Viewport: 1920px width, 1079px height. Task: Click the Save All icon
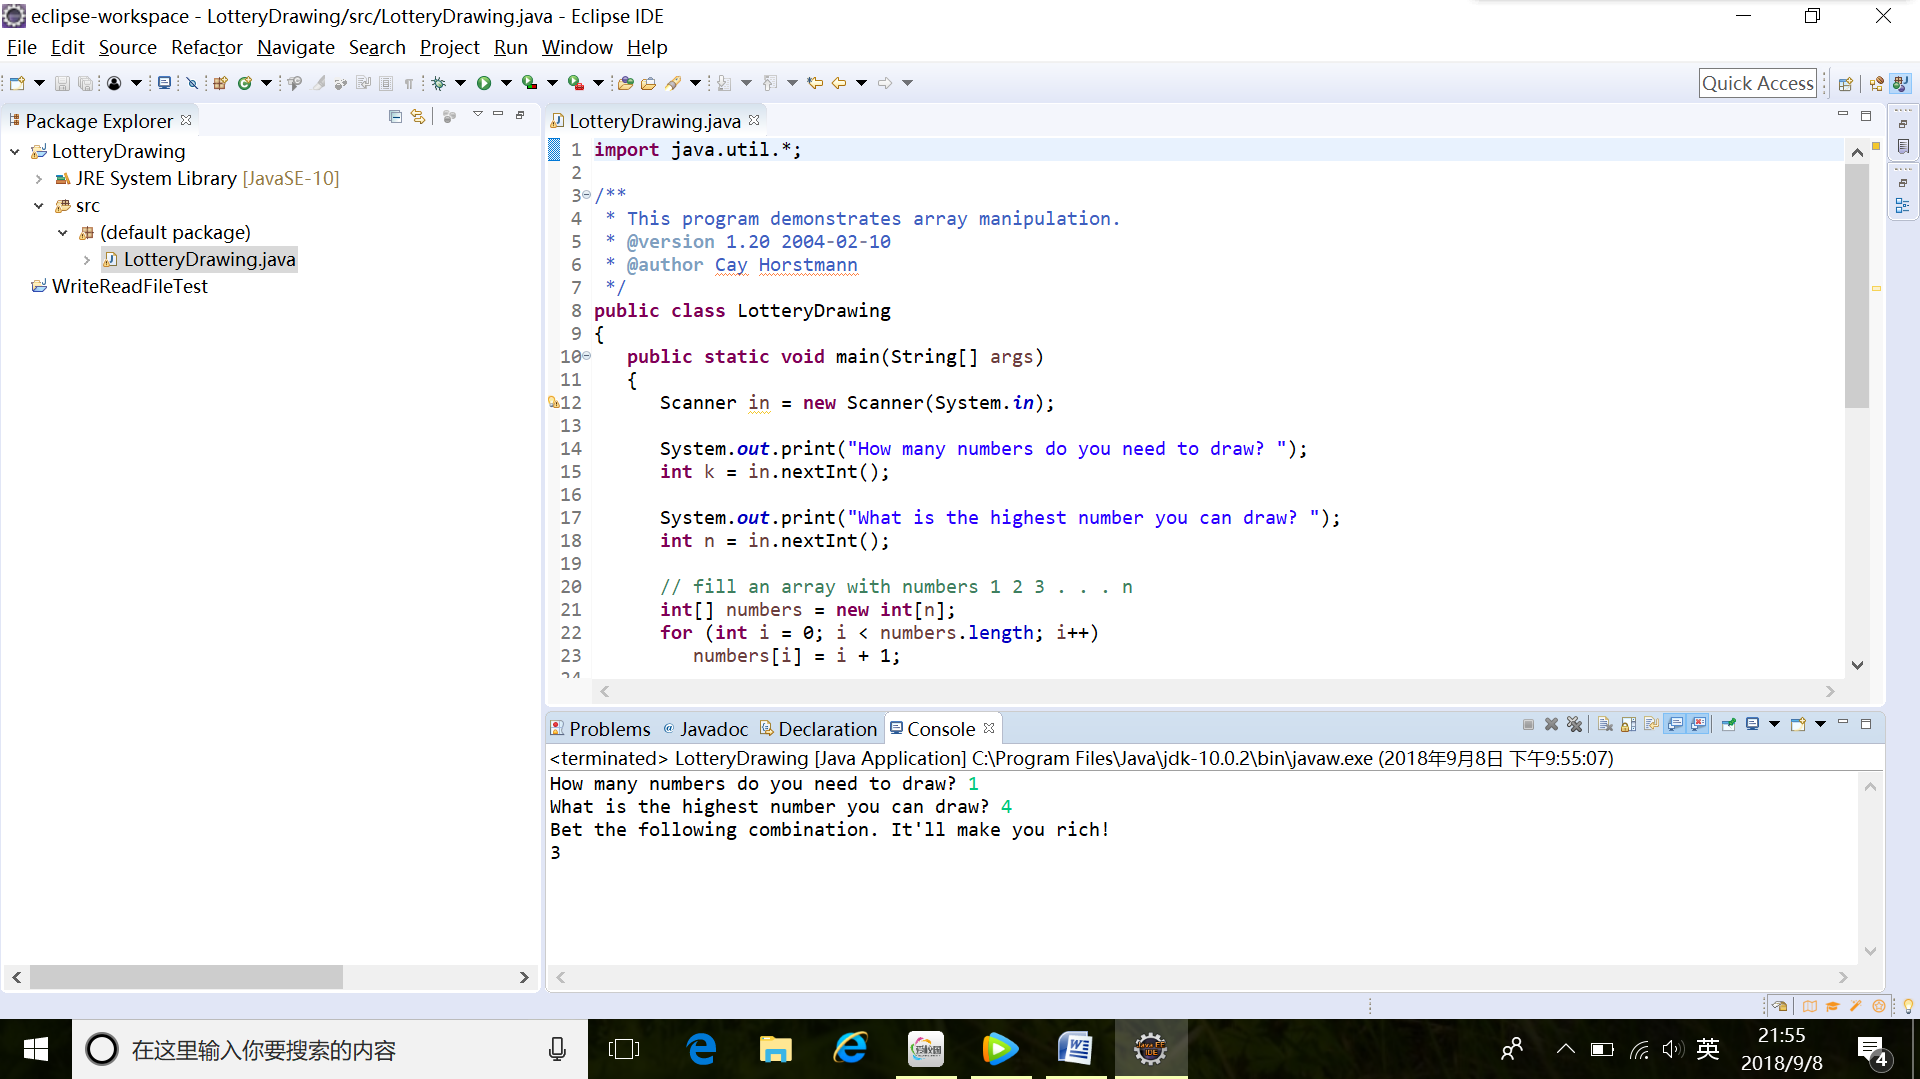86,83
